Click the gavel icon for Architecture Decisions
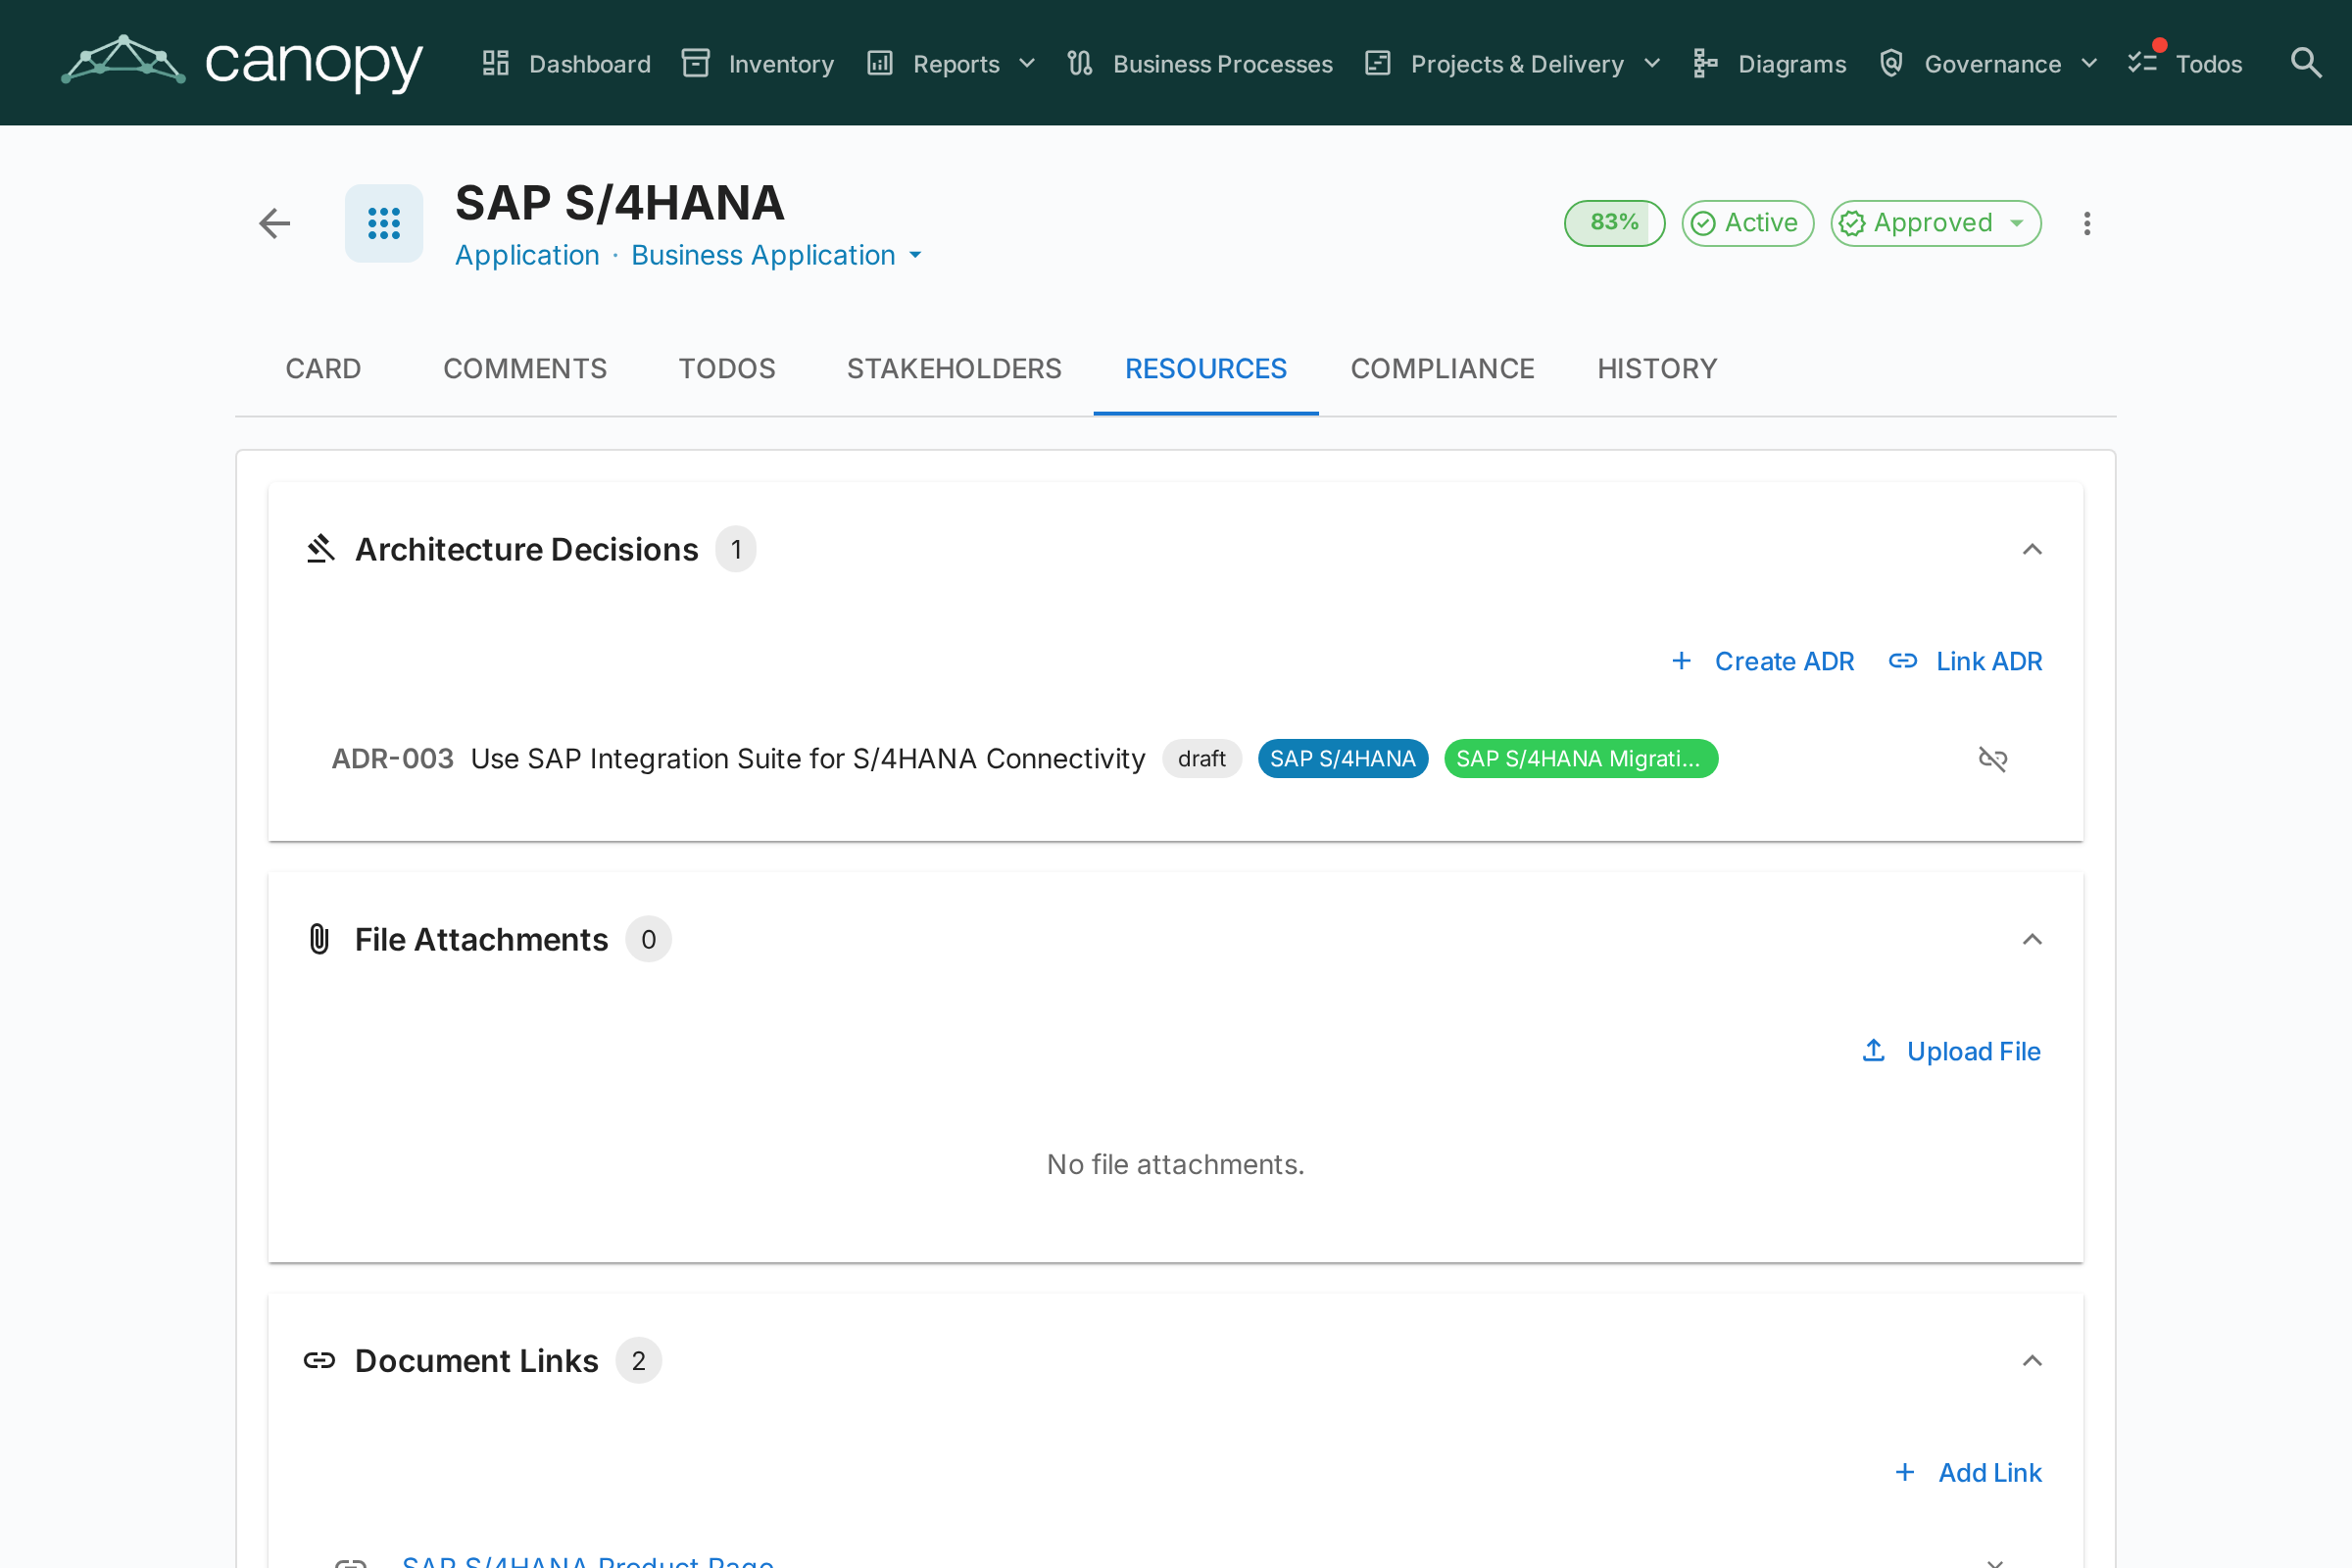Image resolution: width=2352 pixels, height=1568 pixels. coord(320,549)
